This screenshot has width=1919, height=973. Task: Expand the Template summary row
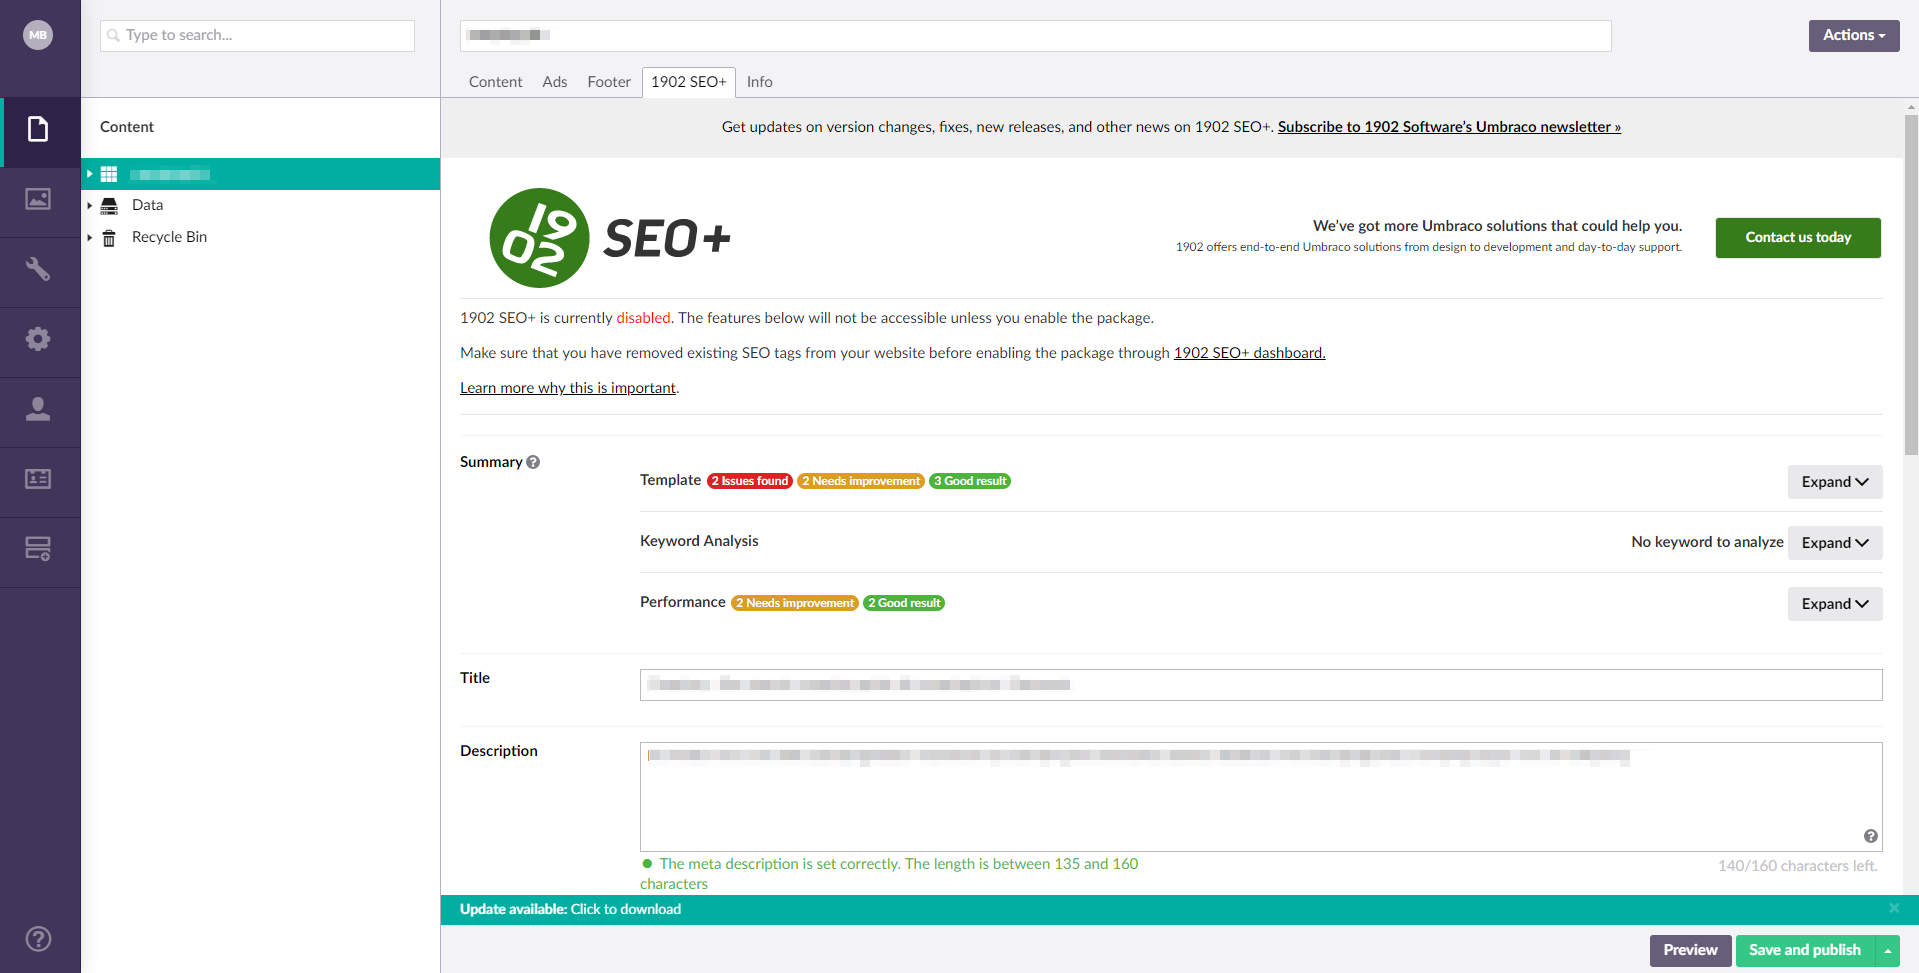pyautogui.click(x=1835, y=482)
